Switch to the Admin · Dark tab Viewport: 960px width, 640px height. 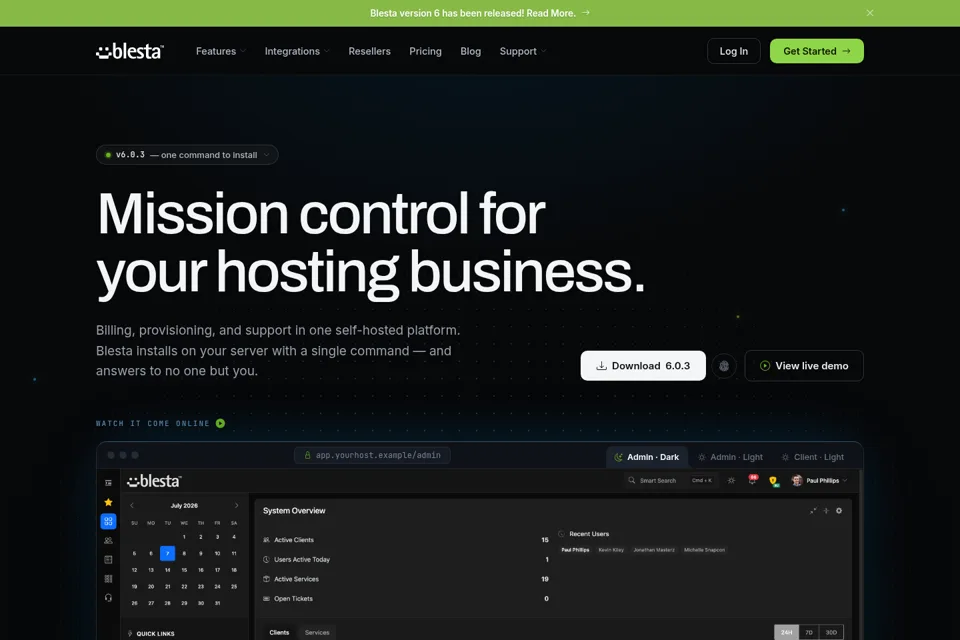point(647,457)
